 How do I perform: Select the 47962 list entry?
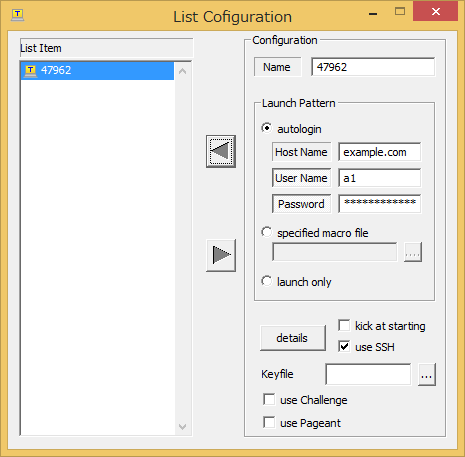[97, 70]
